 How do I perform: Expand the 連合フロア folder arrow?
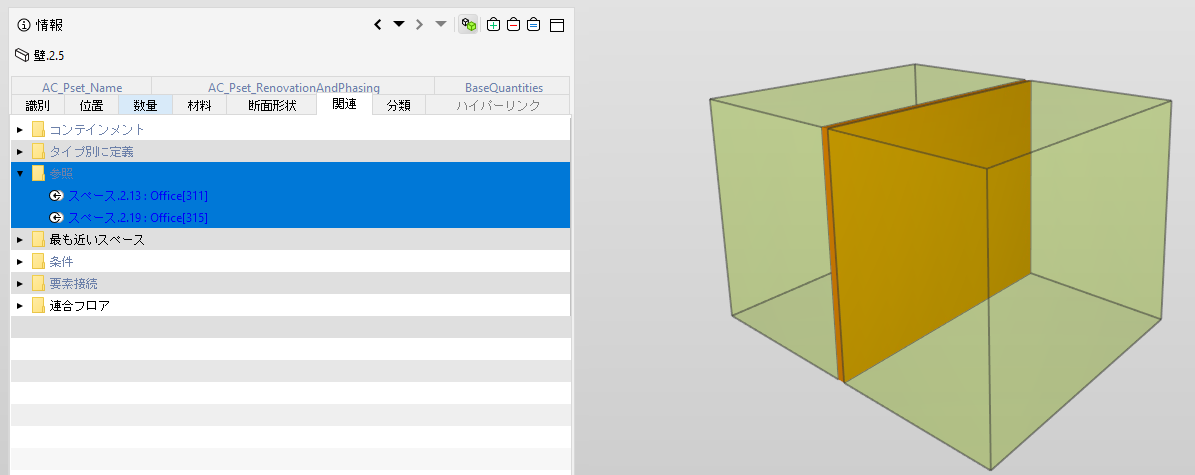pos(20,306)
